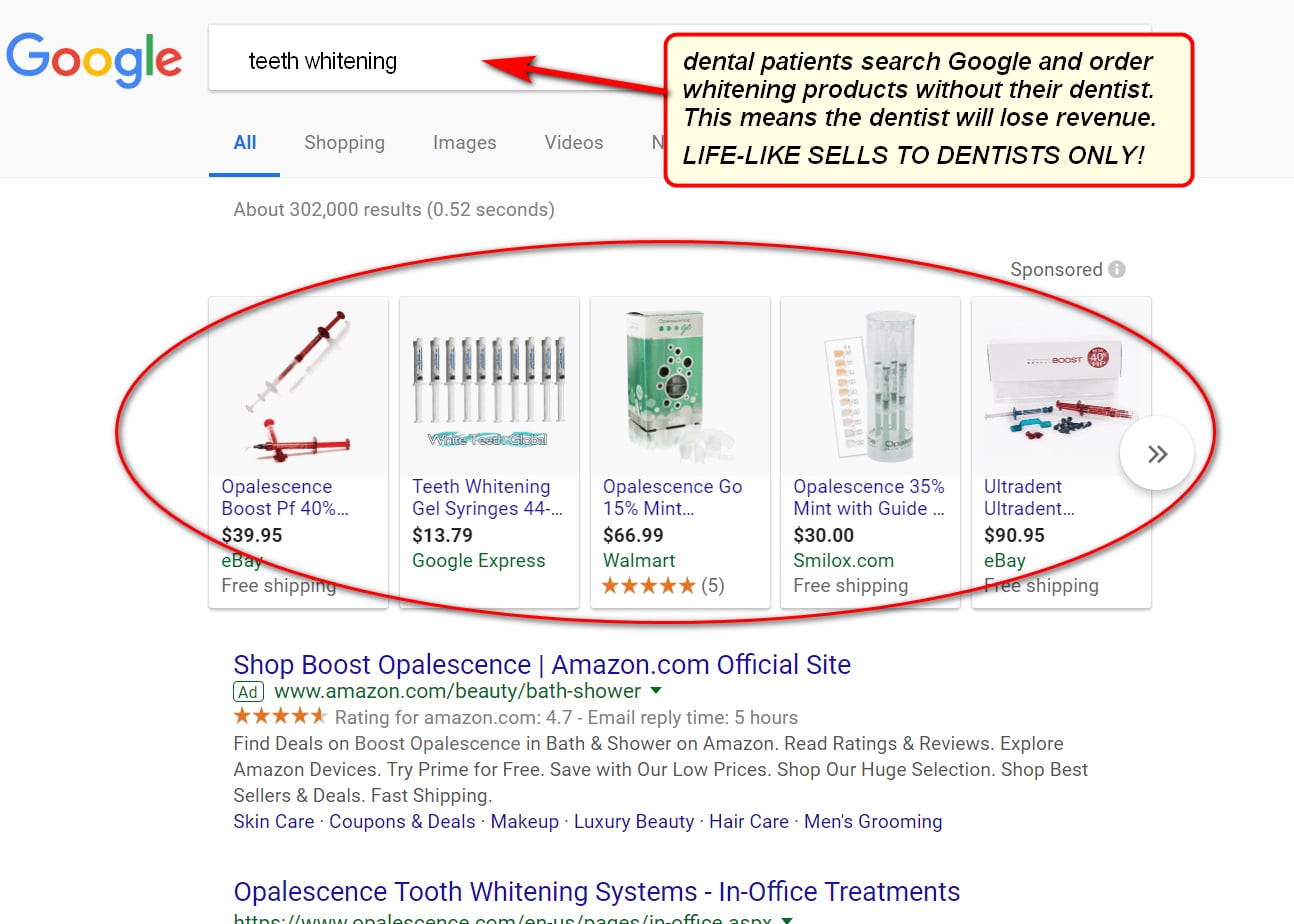Open the Opalescence 35% Mint product link

pos(868,497)
